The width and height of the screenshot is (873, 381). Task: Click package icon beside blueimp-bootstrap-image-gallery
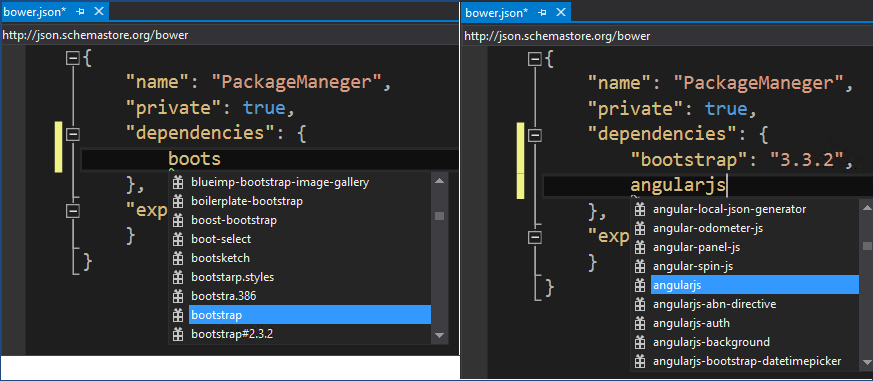coord(178,182)
